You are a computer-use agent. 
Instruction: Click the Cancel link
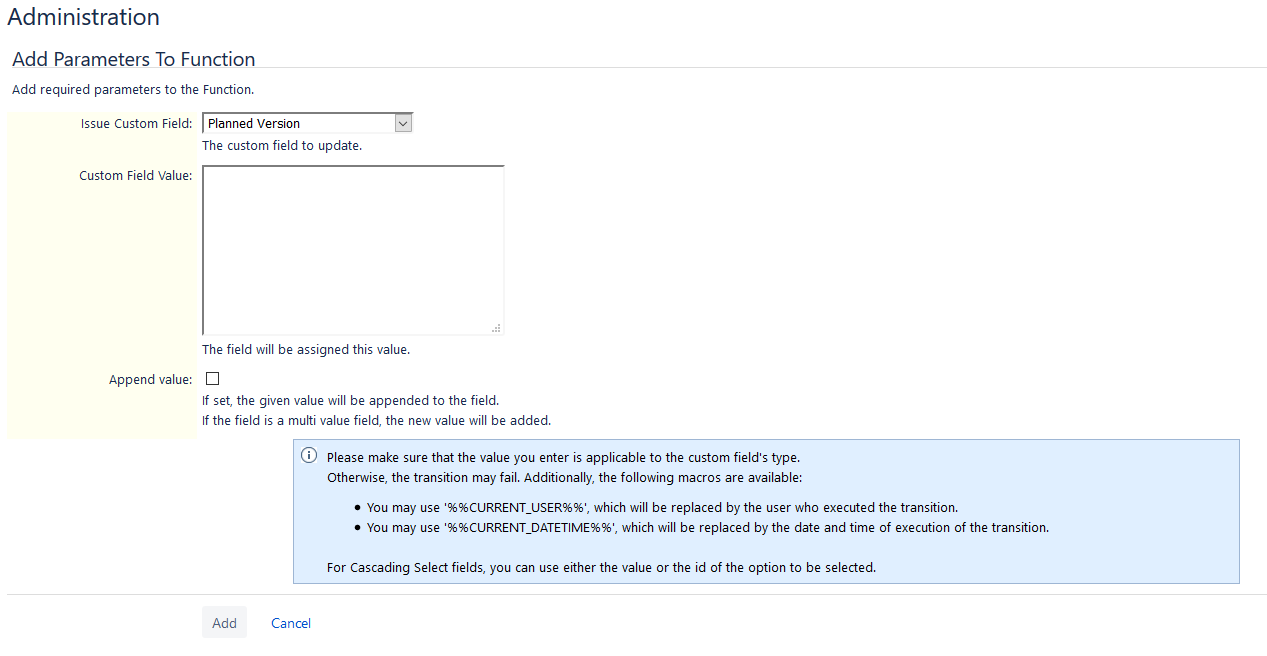point(290,622)
